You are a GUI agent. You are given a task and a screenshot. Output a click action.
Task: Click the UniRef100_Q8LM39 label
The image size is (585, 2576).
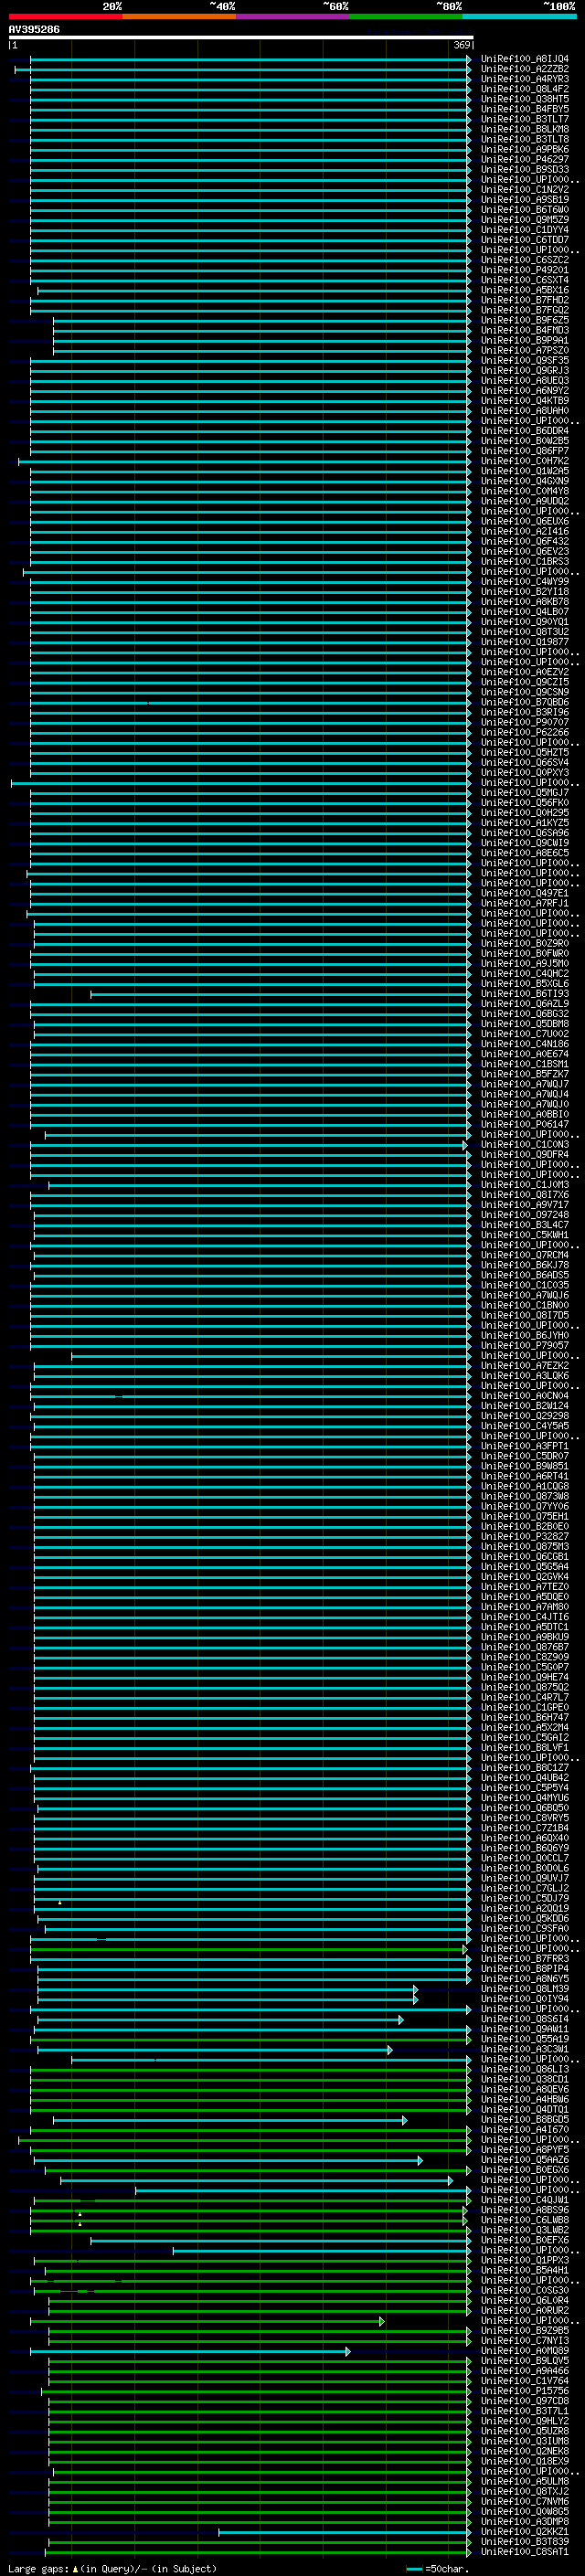coord(525,1989)
